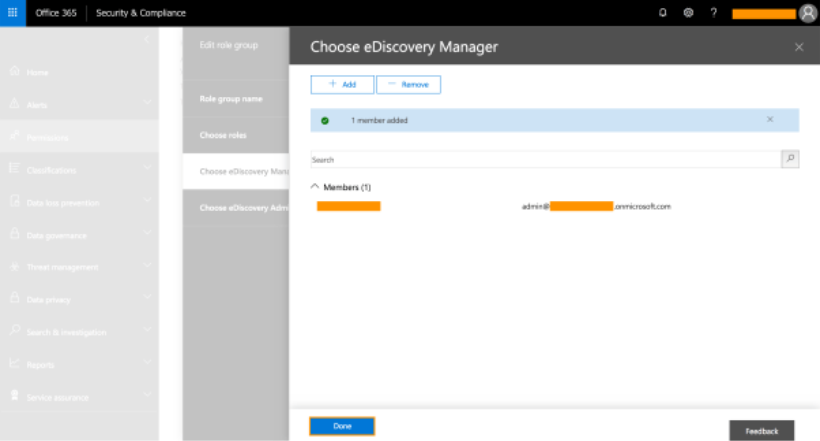This screenshot has height=441, width=820.
Task: Click the notifications bell icon
Action: (x=663, y=13)
